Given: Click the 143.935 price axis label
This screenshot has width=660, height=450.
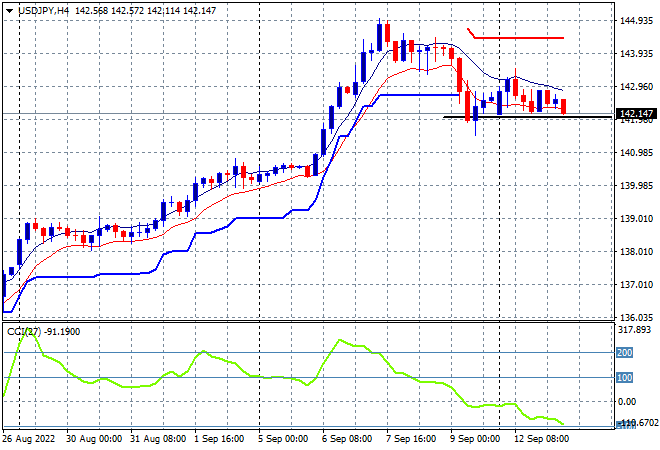Looking at the screenshot, I should coord(636,53).
